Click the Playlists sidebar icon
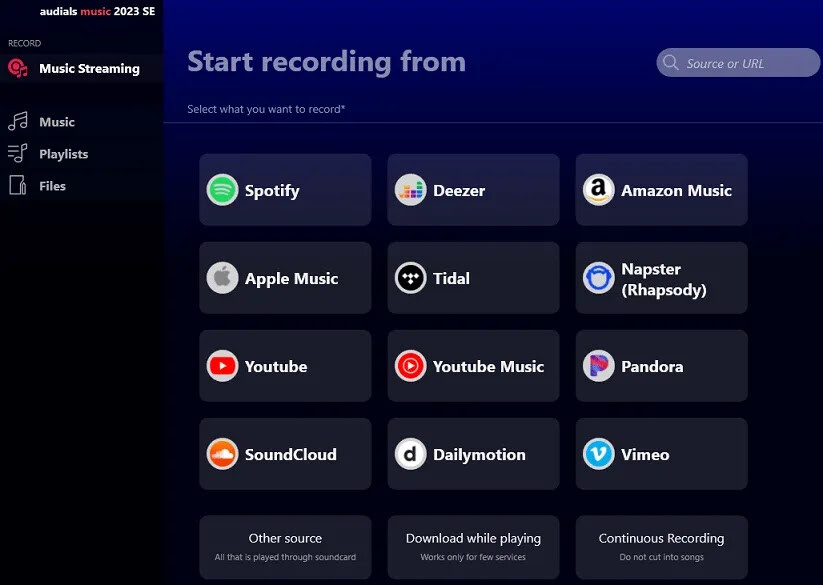The image size is (823, 585). [17, 153]
